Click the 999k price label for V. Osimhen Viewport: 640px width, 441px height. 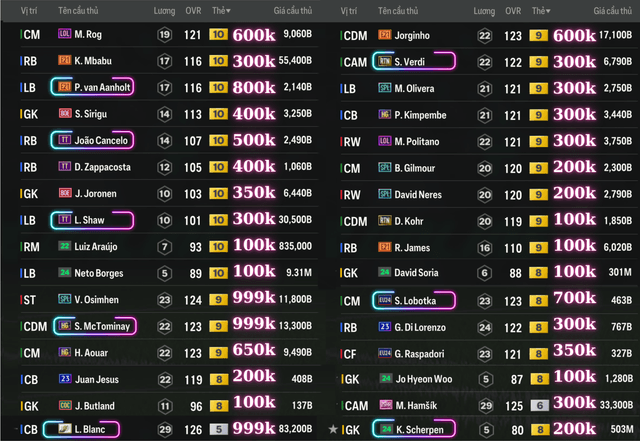254,298
